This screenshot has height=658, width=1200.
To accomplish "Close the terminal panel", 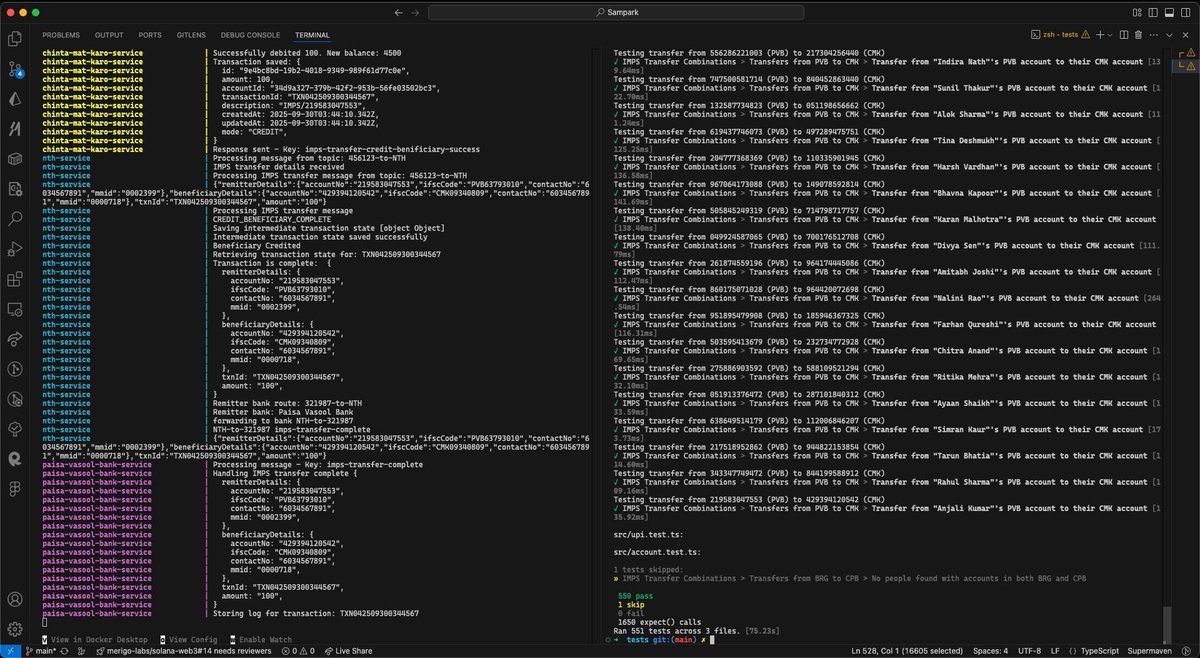I will point(1186,34).
